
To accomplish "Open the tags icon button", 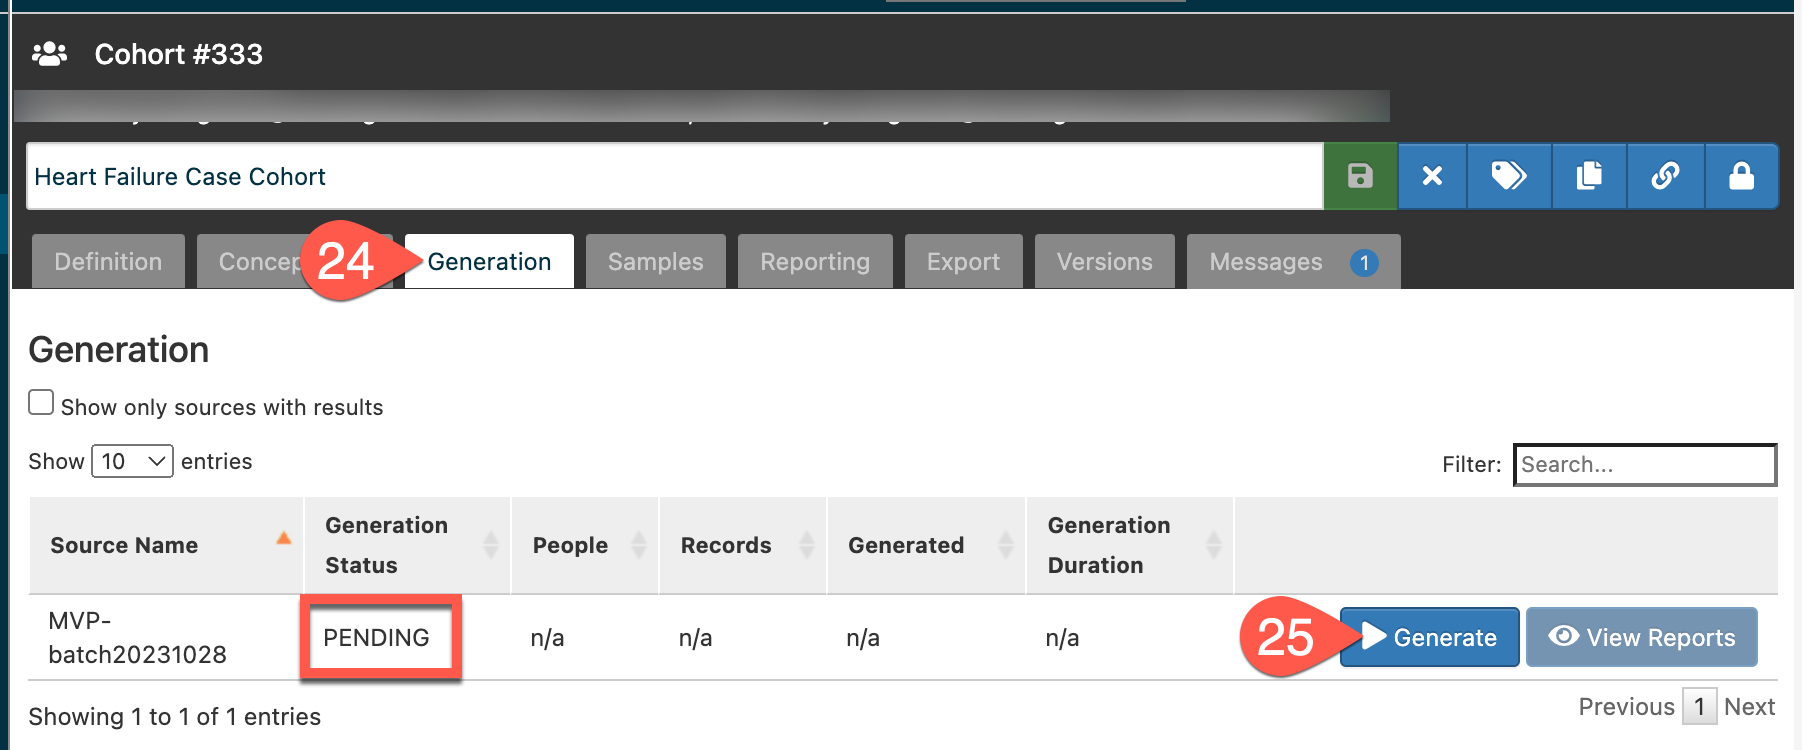I will (1509, 176).
